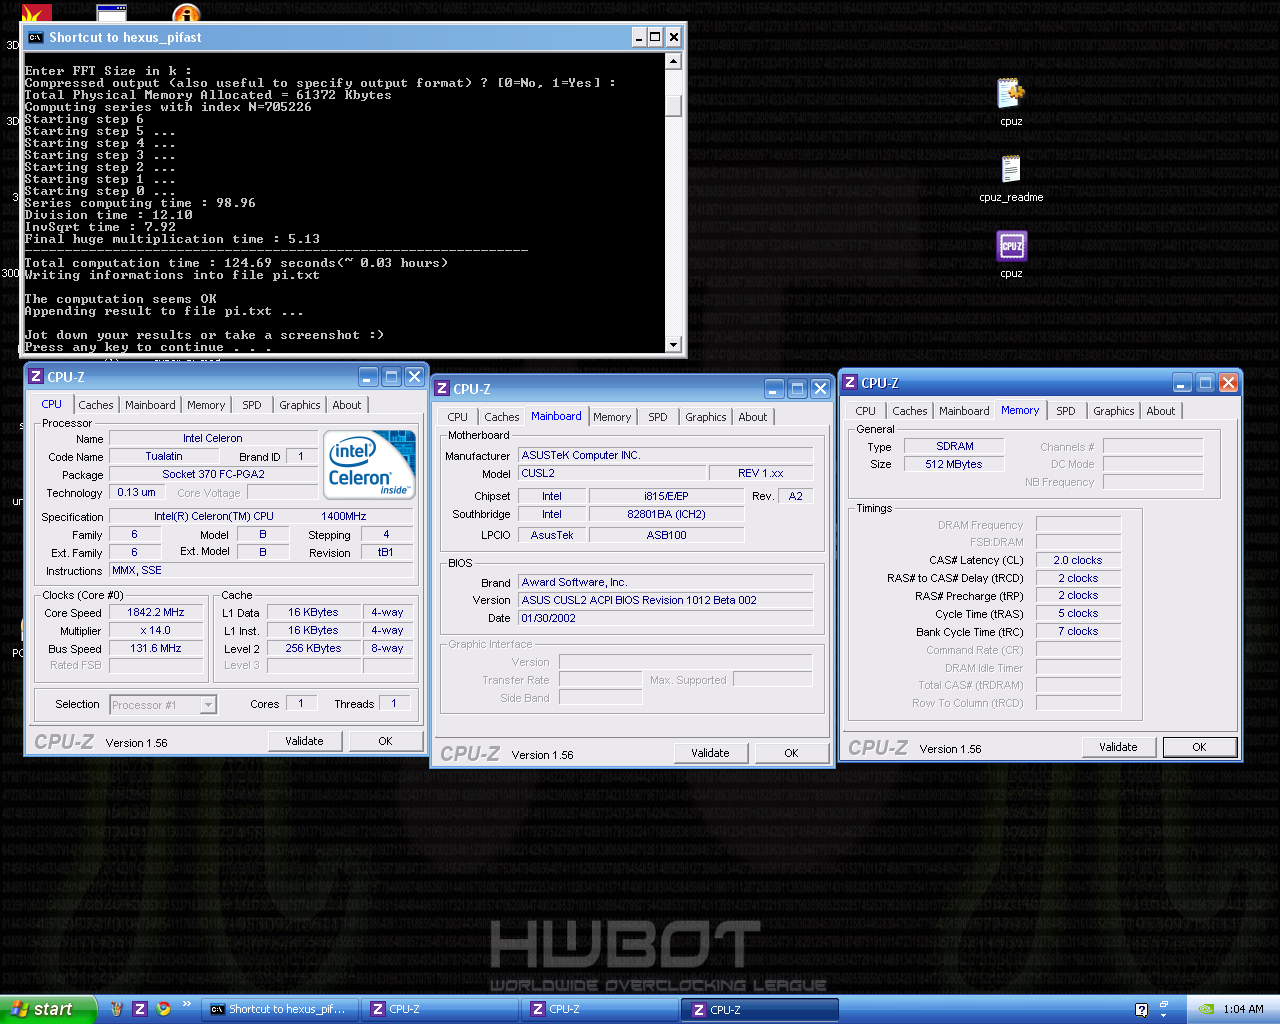Screen dimensions: 1280x1024
Task: Select CPU tab in rightmost CPU-Z window
Action: (x=866, y=411)
